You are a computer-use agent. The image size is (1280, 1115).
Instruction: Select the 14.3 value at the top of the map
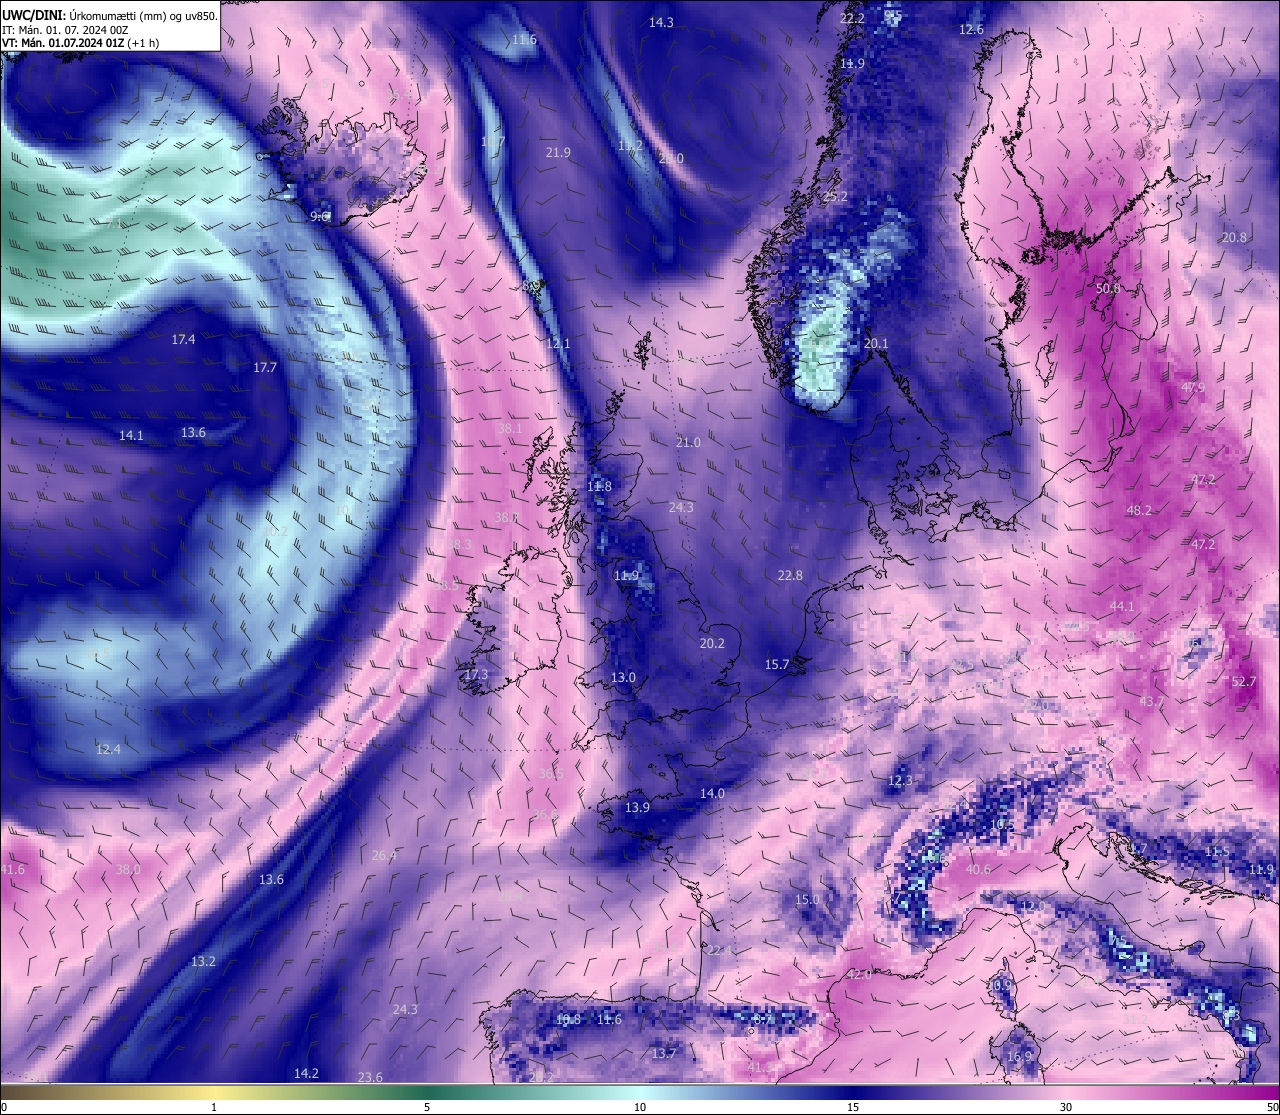coord(661,22)
